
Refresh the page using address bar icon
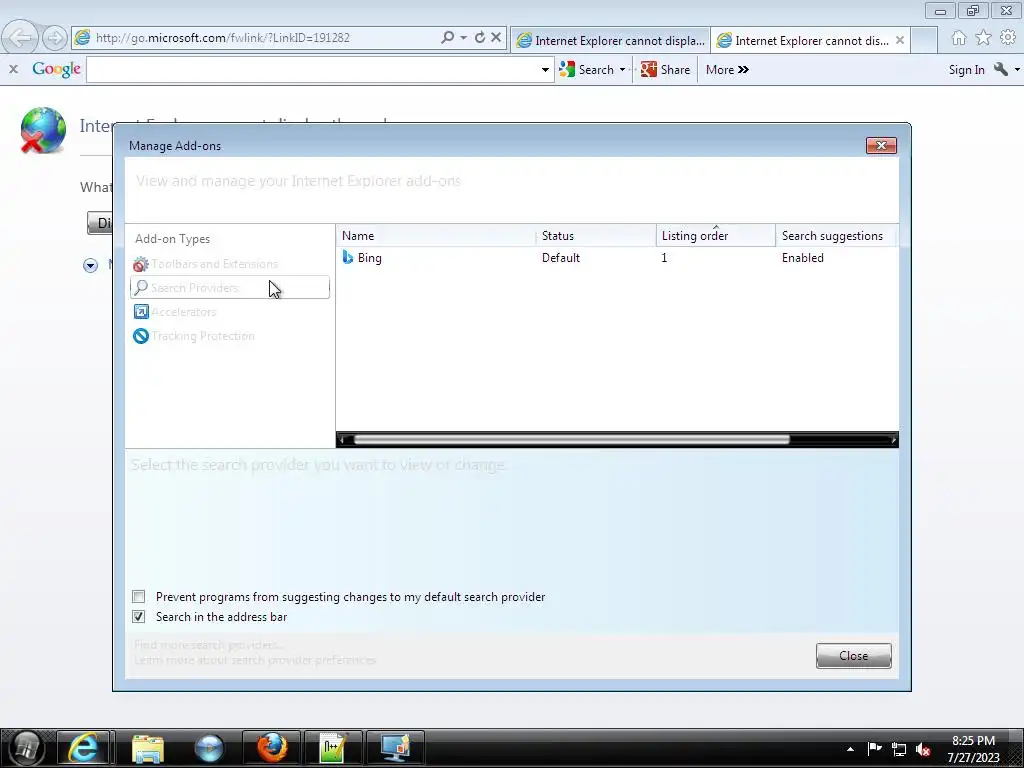point(480,37)
